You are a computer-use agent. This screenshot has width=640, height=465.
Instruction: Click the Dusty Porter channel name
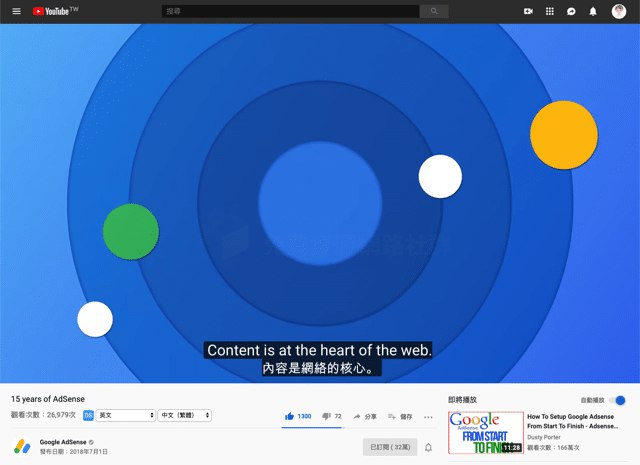(544, 437)
